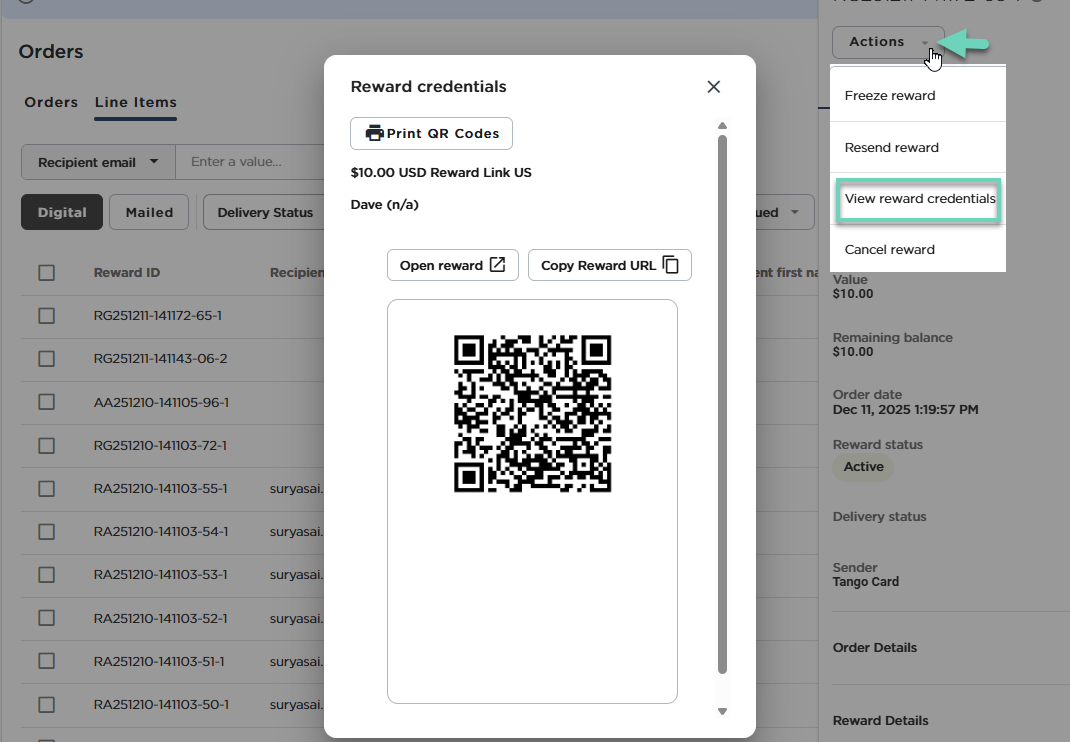Click the Enter a value search field
This screenshot has width=1070, height=742.
click(x=248, y=162)
